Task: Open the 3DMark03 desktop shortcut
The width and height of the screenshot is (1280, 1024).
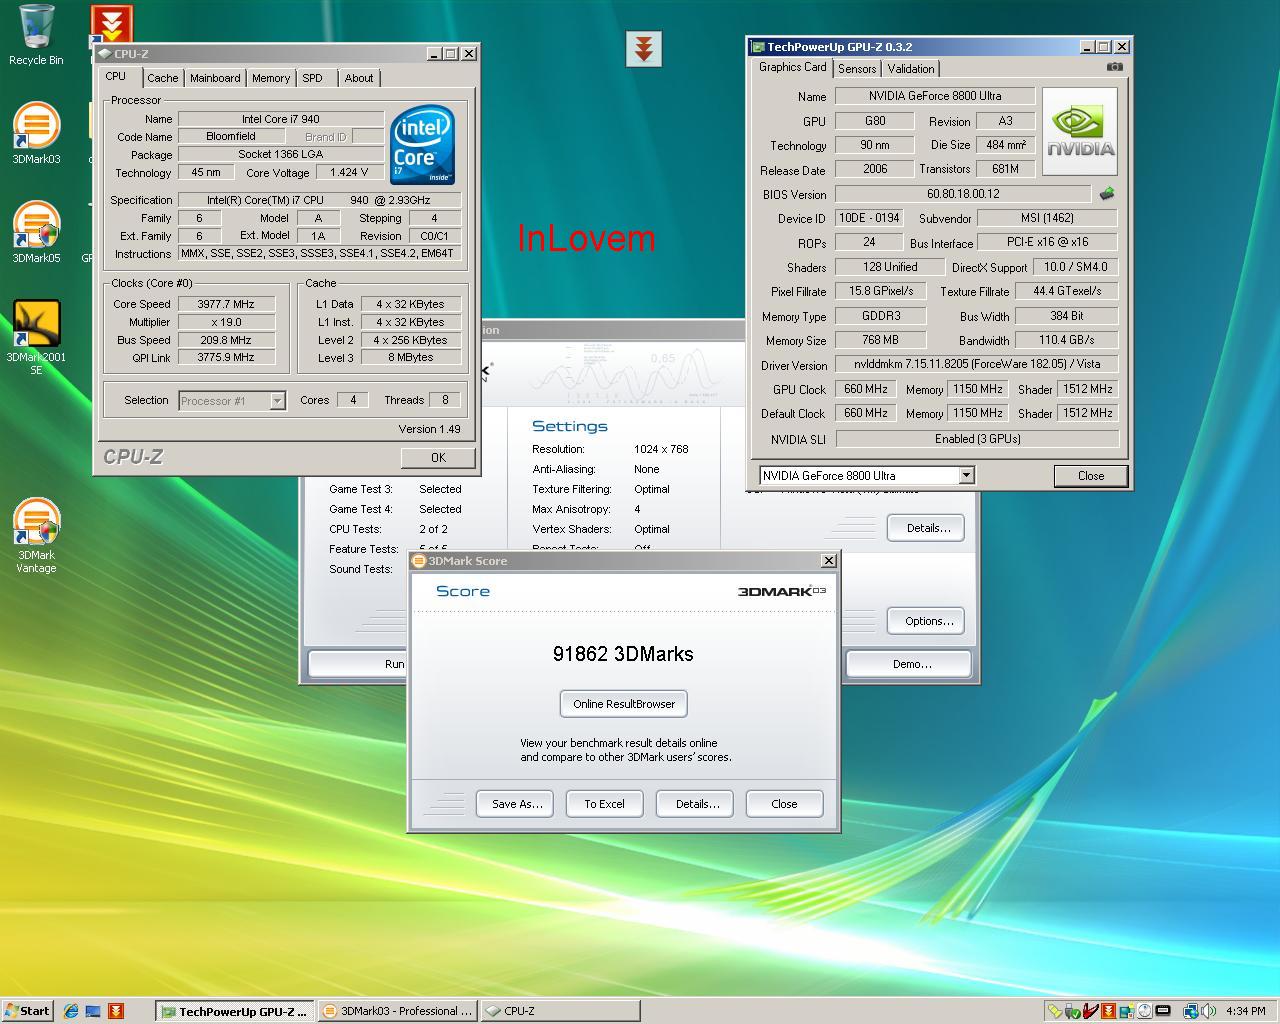Action: tap(36, 133)
